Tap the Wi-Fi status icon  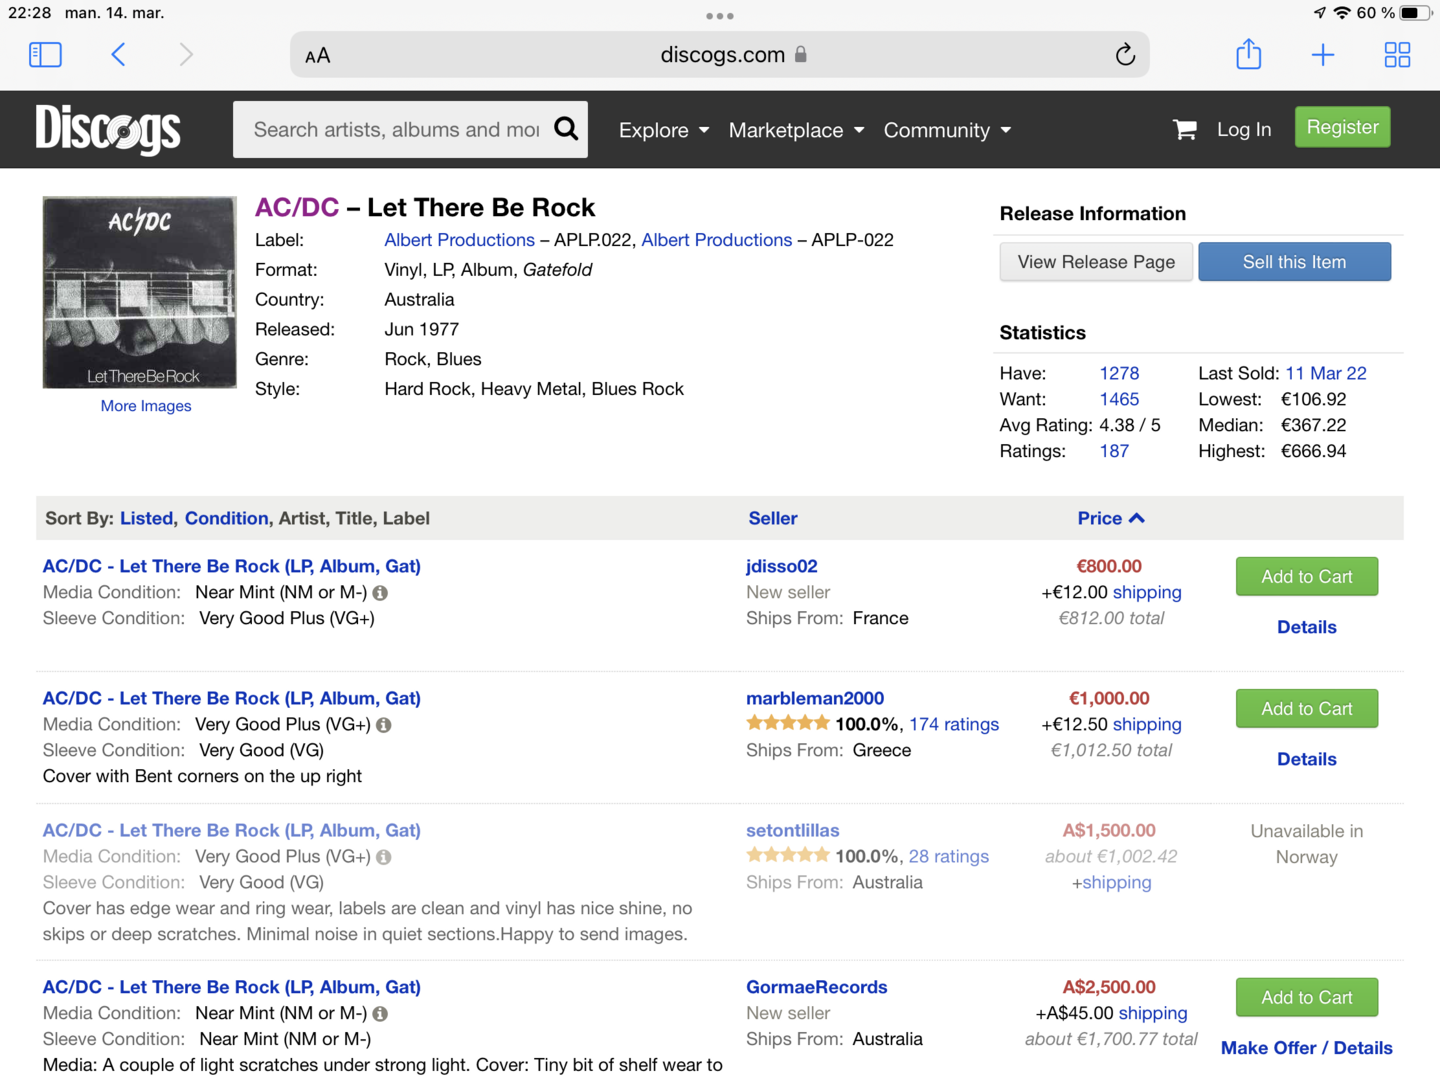click(1342, 13)
